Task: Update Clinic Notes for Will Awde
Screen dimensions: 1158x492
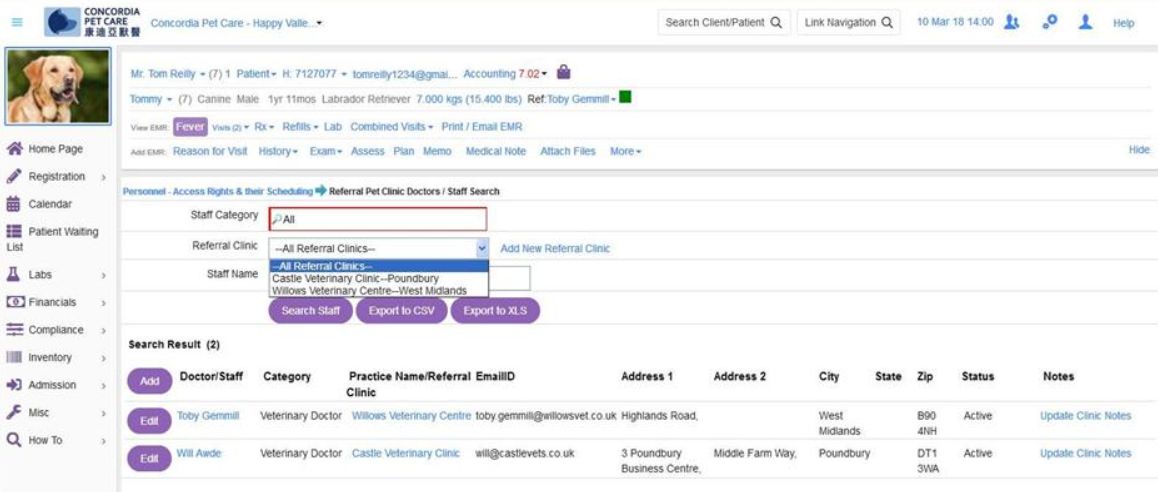Action: [1086, 453]
